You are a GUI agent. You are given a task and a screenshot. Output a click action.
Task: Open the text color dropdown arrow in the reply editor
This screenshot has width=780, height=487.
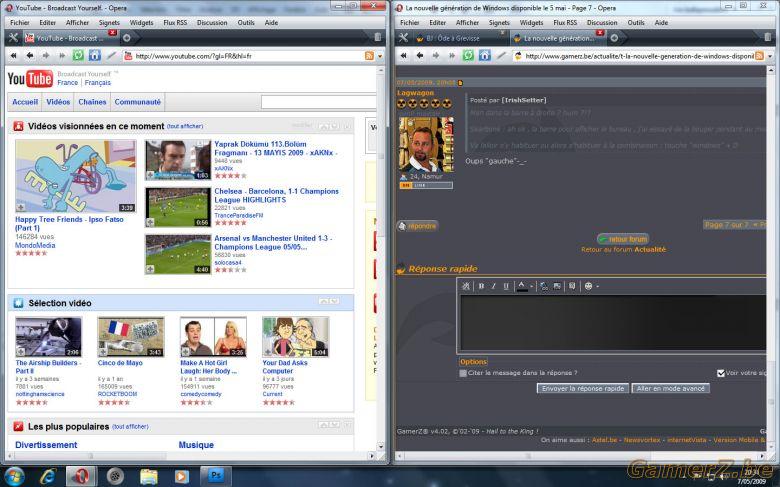point(531,287)
